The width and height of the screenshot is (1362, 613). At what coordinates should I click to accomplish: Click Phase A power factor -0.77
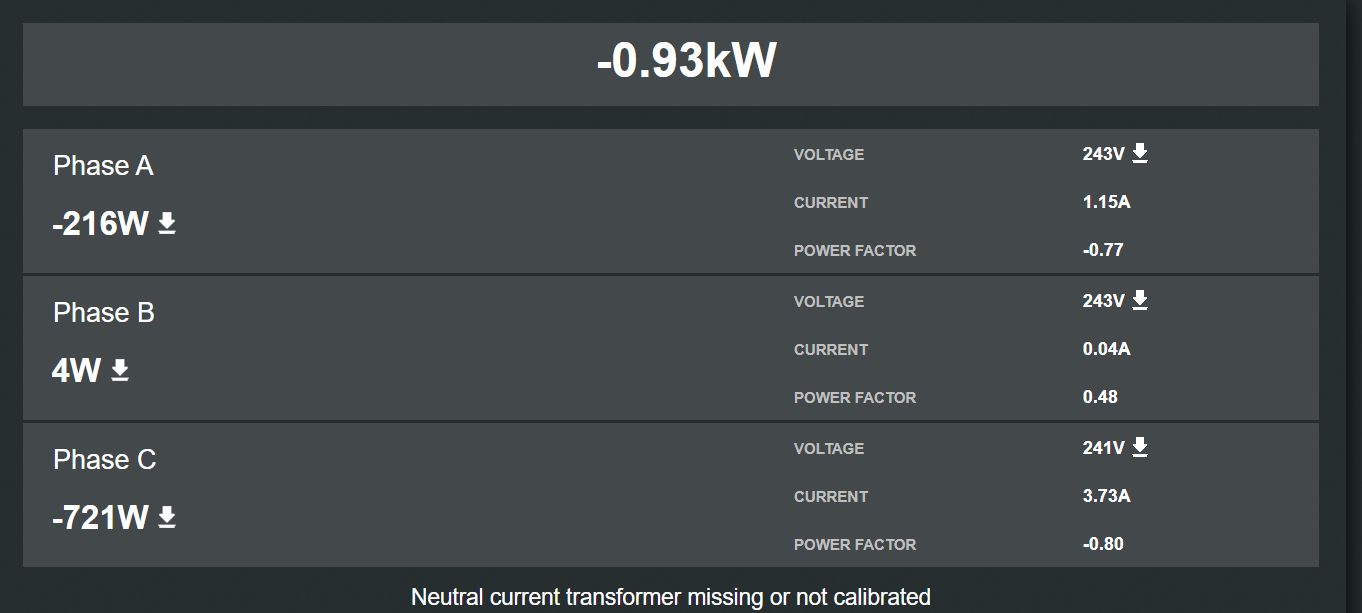(x=1103, y=250)
